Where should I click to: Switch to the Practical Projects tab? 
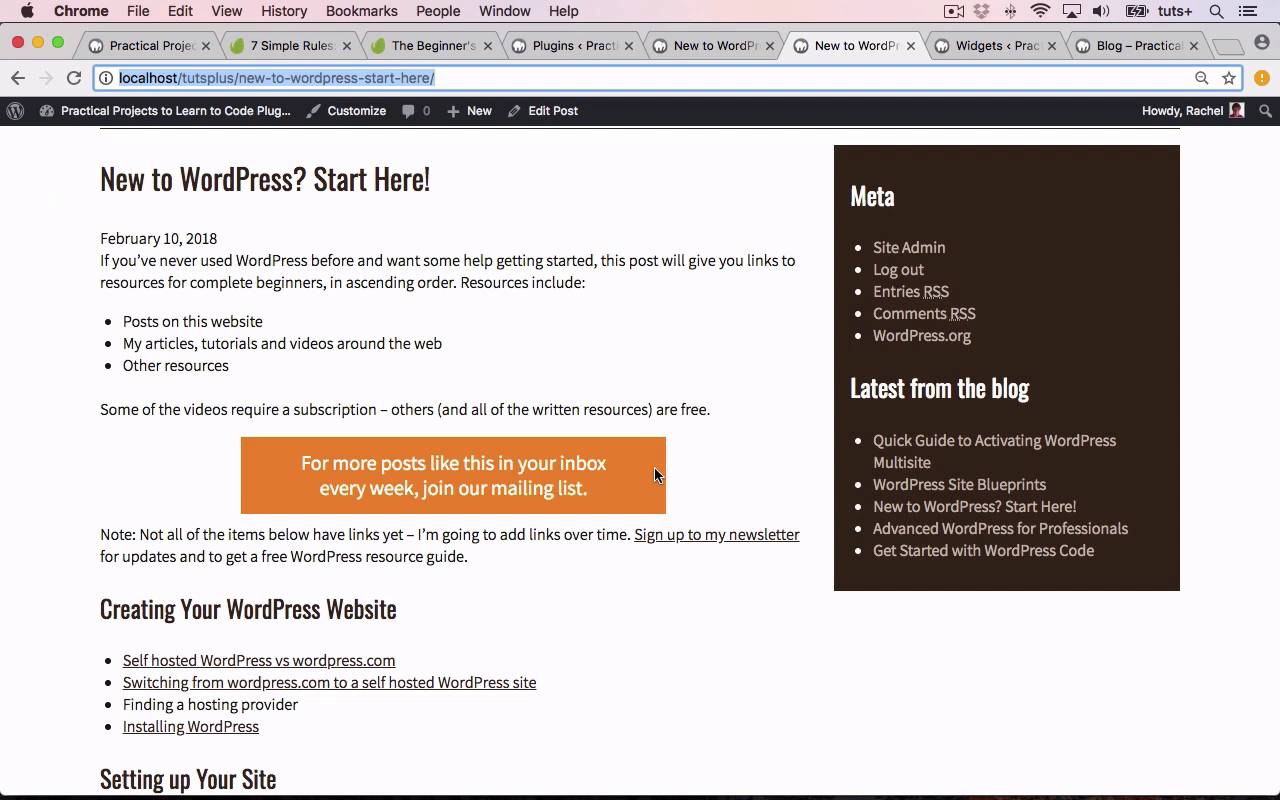[x=148, y=46]
